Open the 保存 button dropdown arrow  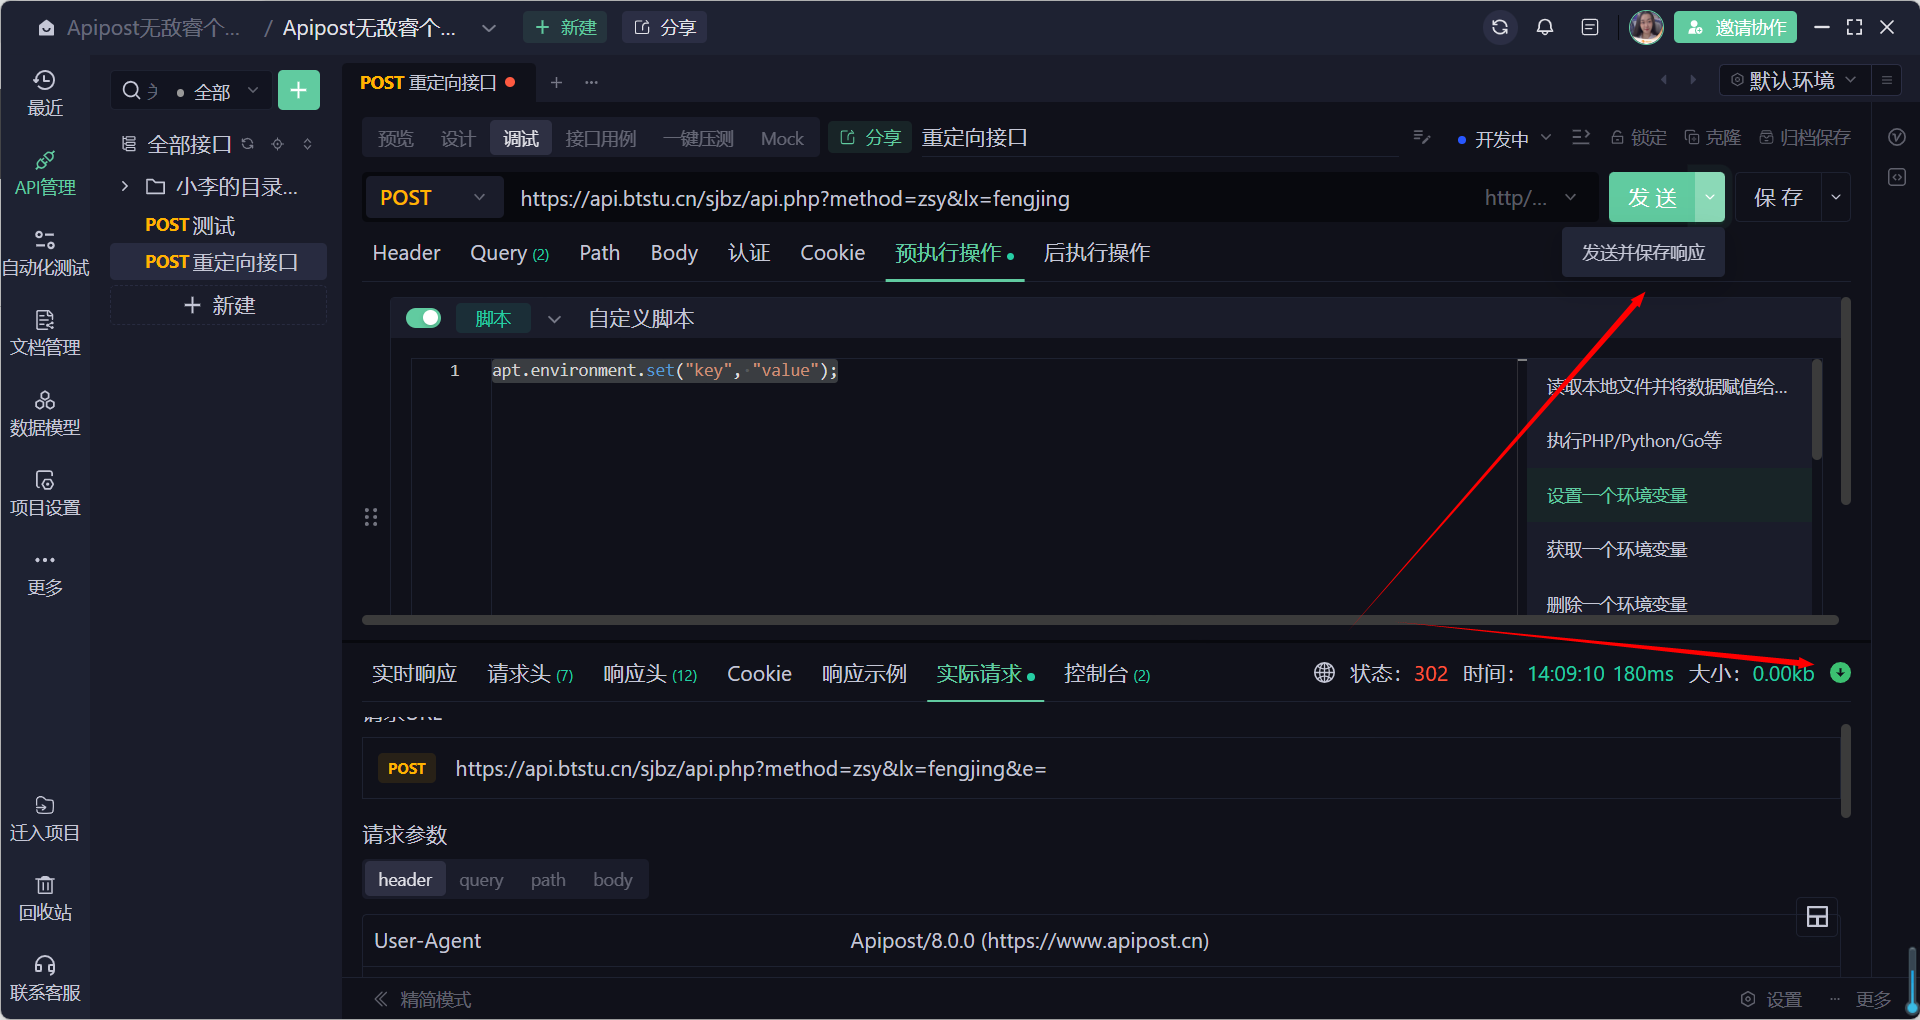1836,198
